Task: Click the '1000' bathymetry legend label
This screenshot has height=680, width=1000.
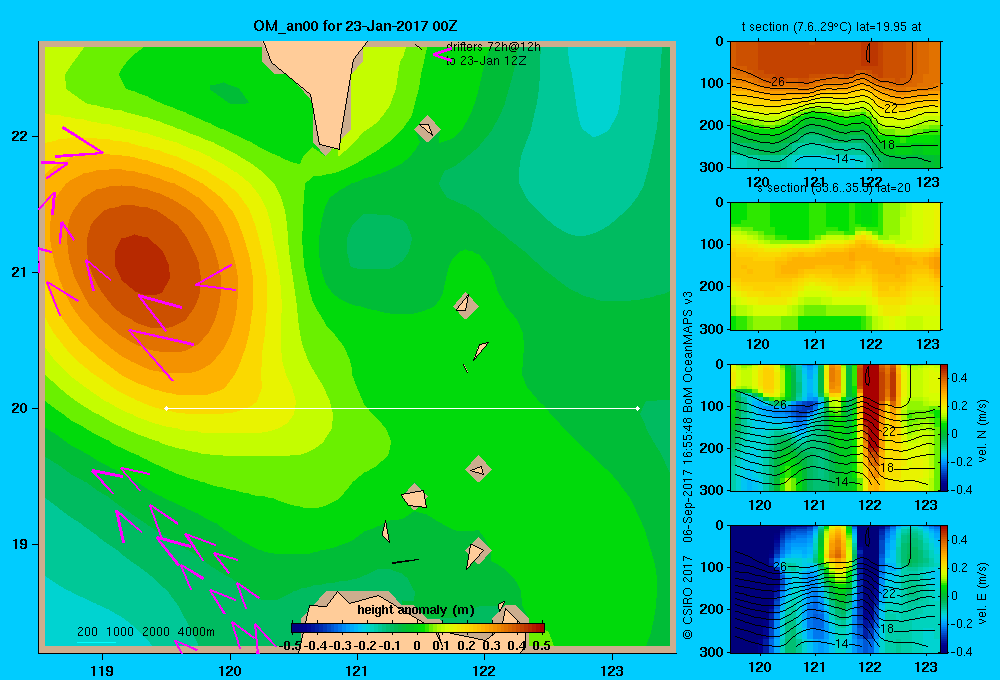Action: (x=120, y=632)
